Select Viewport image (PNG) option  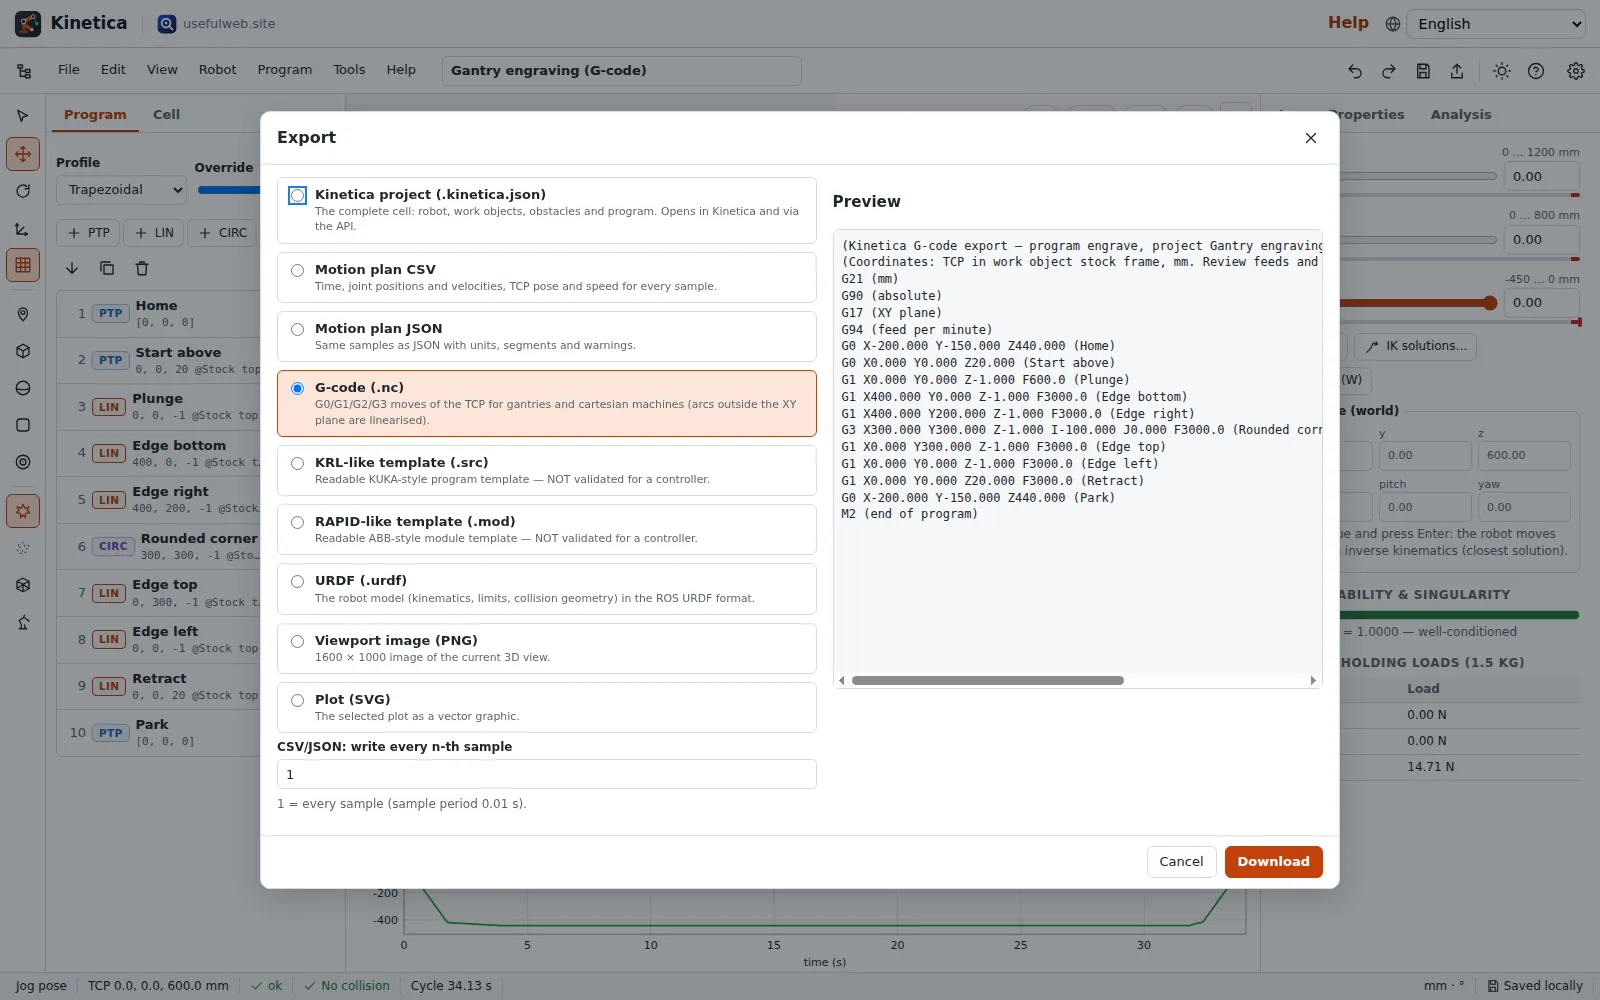(546, 648)
